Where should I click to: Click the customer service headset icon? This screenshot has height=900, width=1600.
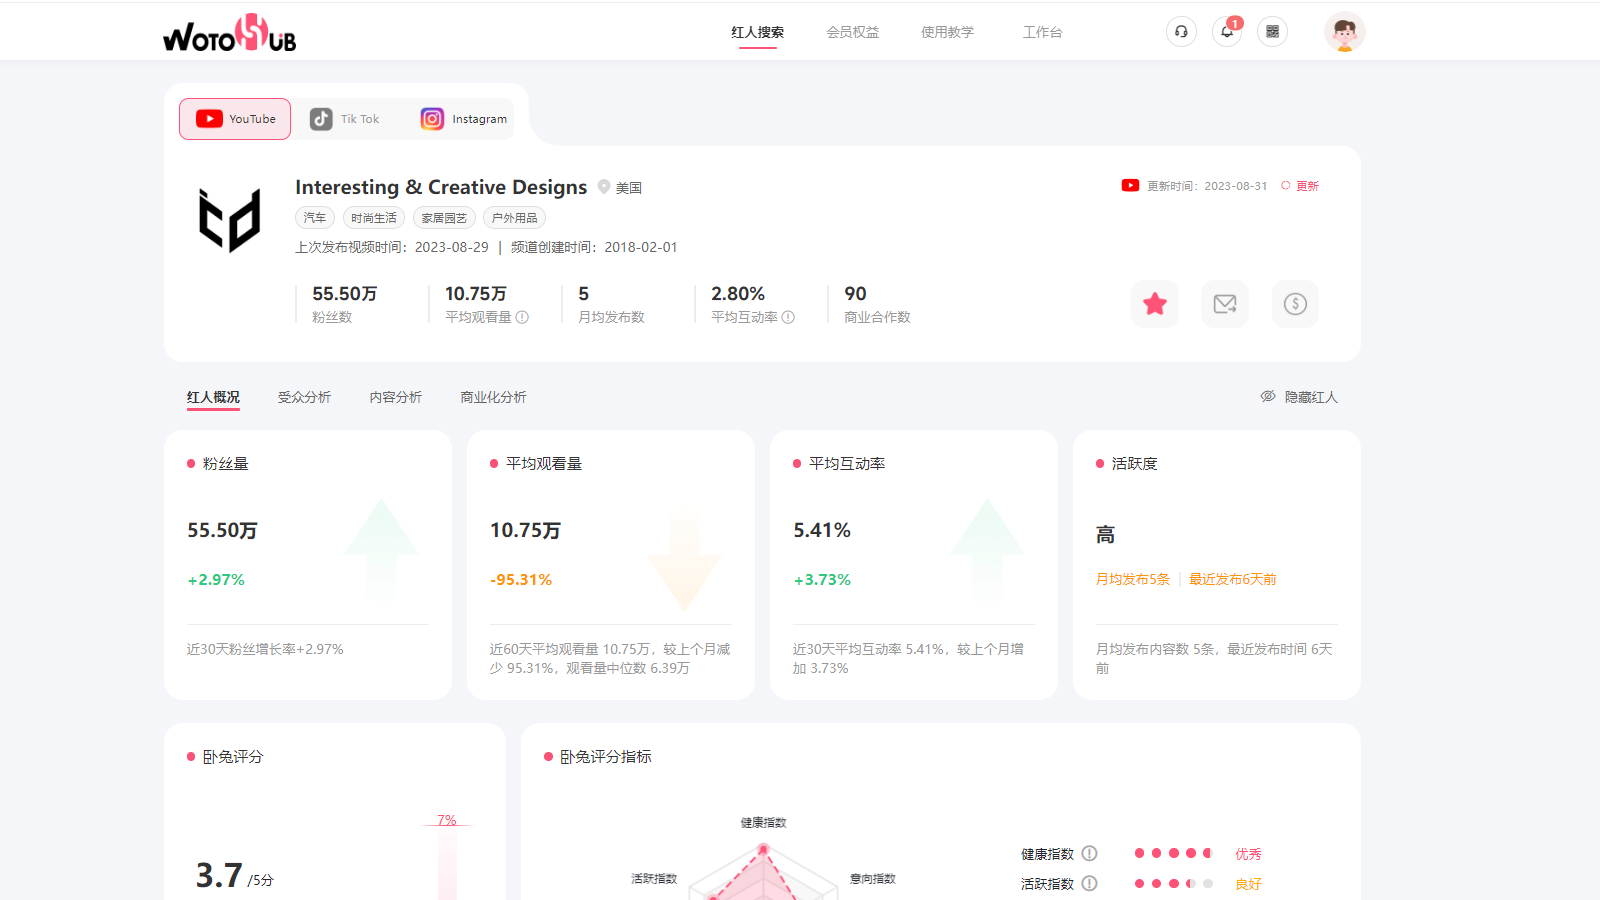tap(1181, 32)
